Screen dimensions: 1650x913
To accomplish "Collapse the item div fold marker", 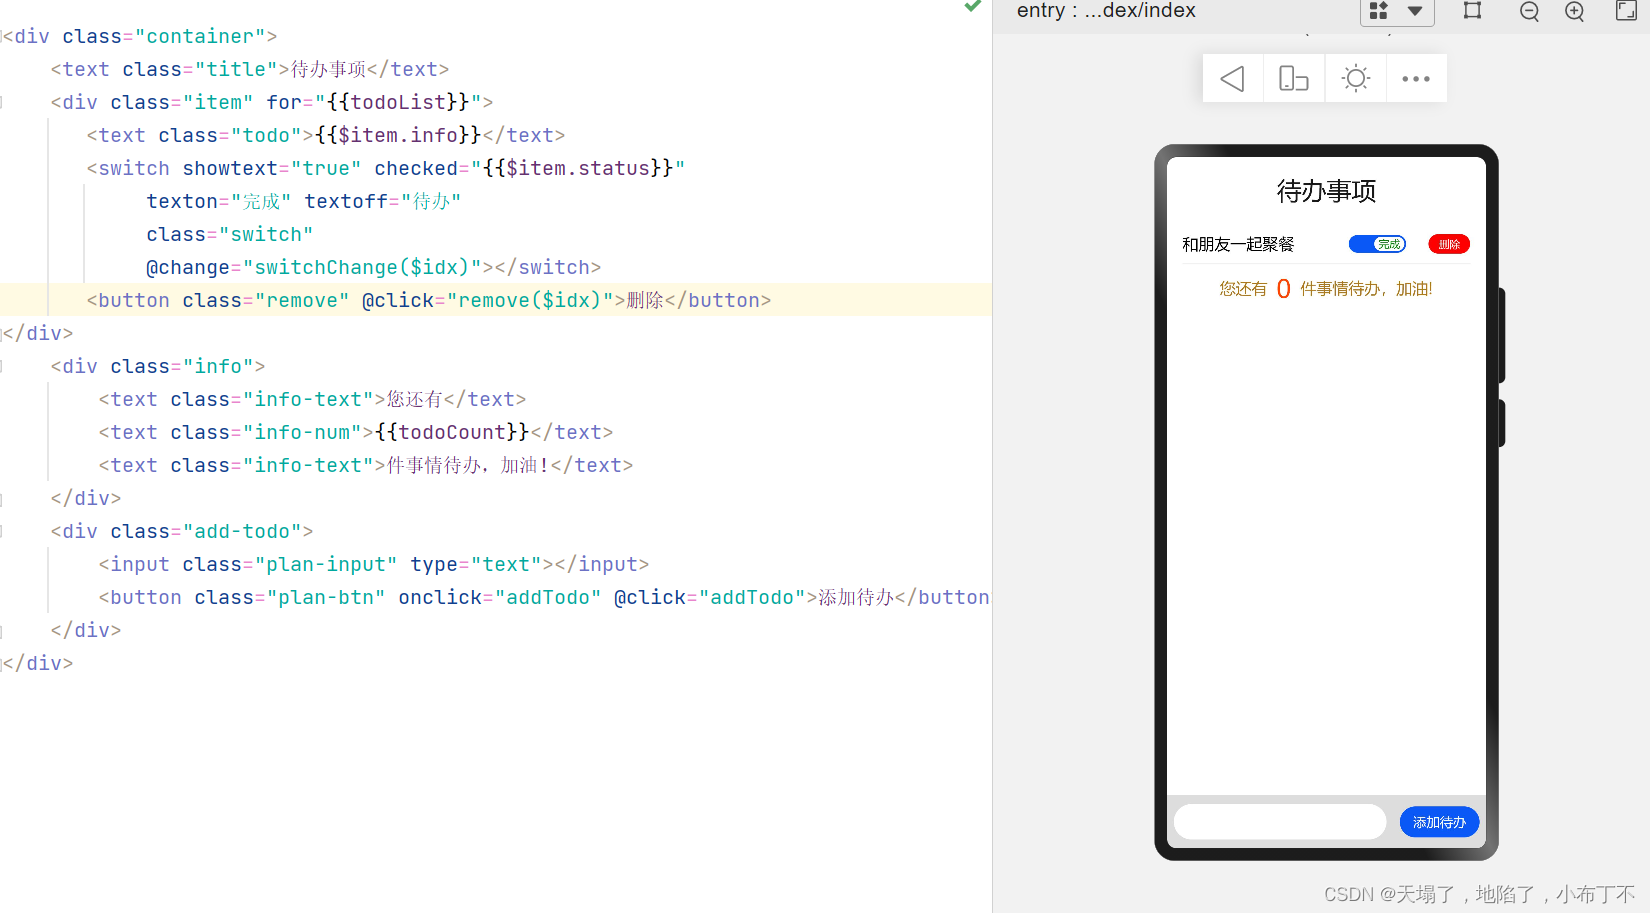I will click(3, 103).
